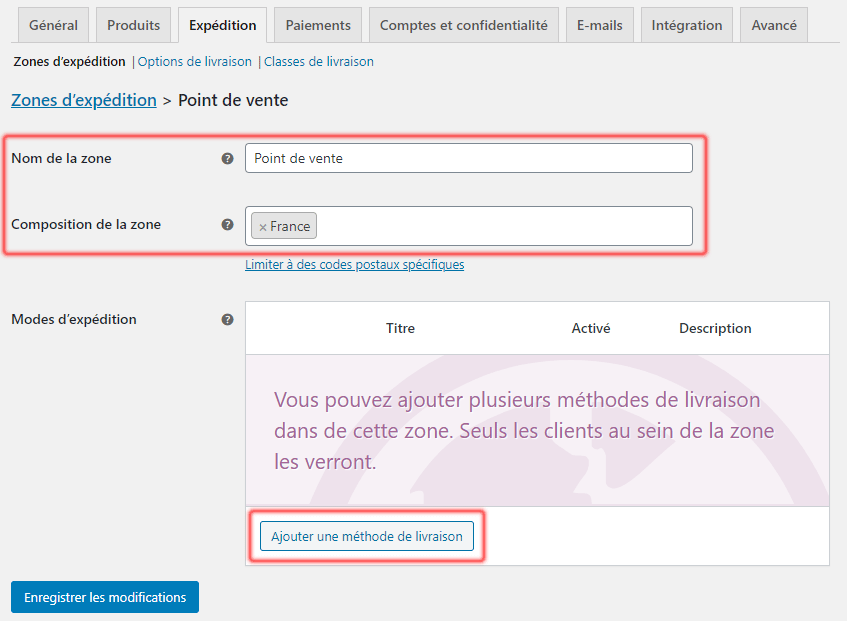Click Enregistrer les modifications button

tap(105, 597)
